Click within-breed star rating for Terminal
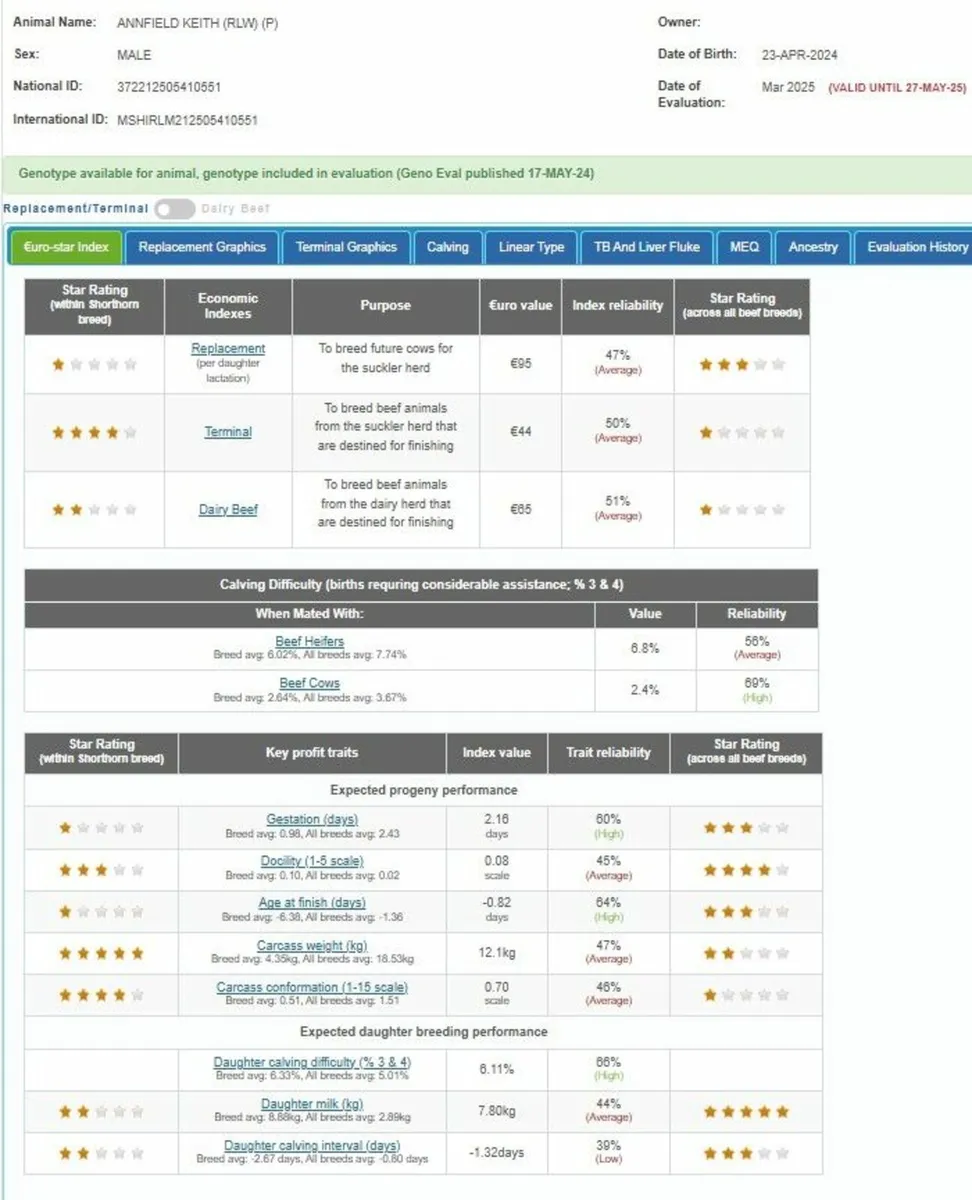This screenshot has width=972, height=1200. (95, 433)
